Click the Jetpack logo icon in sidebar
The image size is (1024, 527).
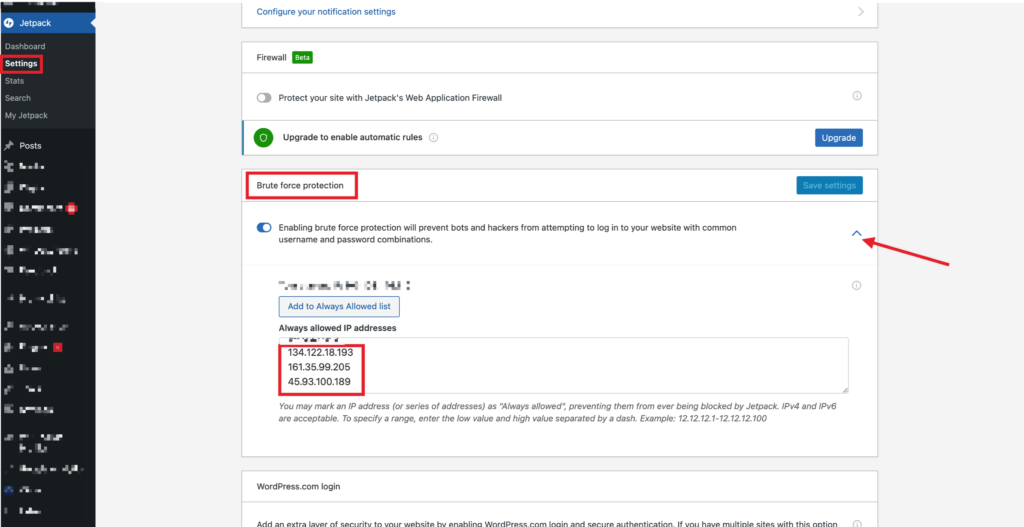pyautogui.click(x=9, y=23)
